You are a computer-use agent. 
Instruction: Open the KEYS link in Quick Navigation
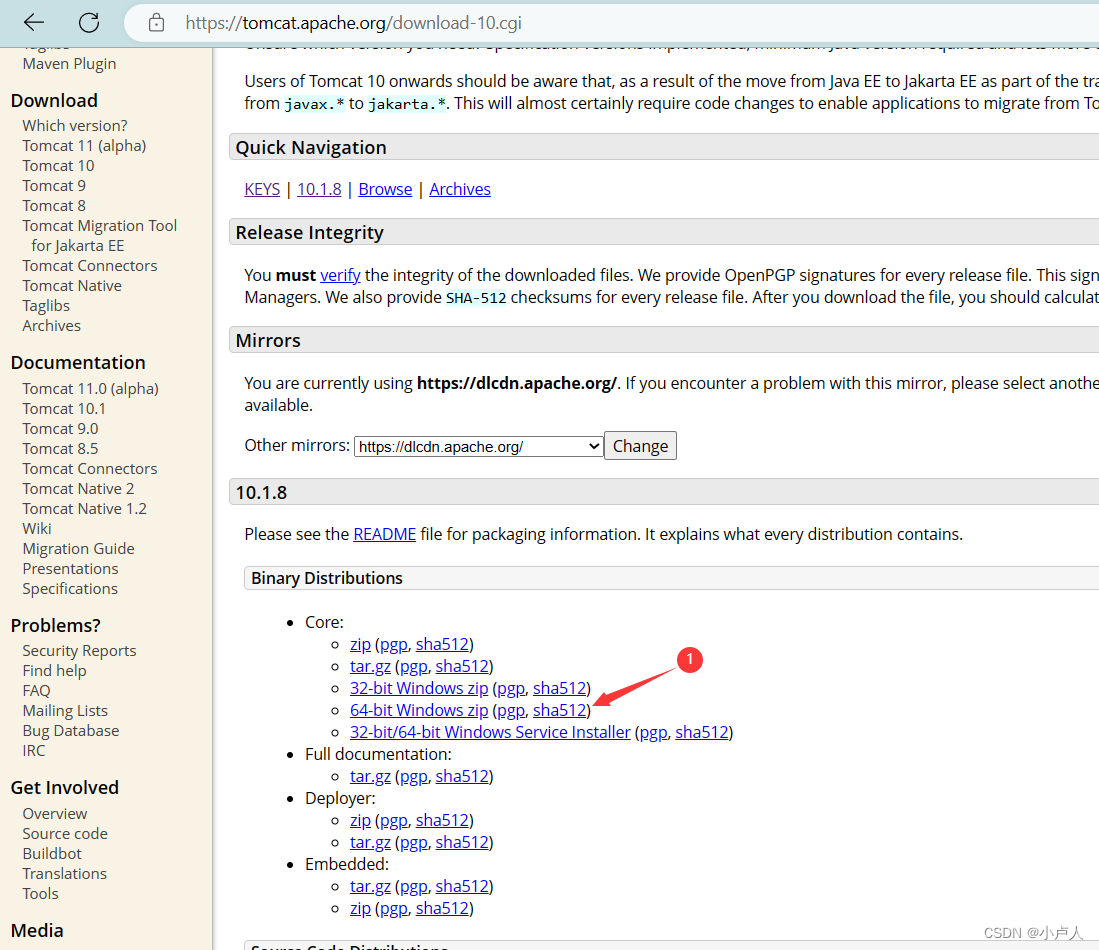click(261, 189)
